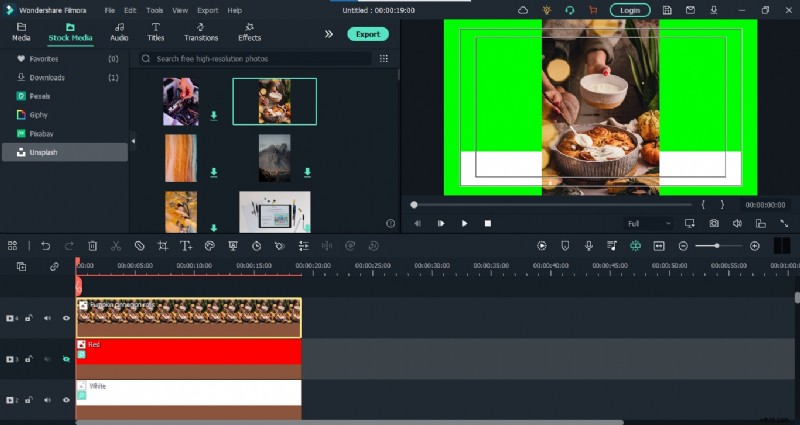Viewport: 800px width, 425px height.
Task: Save project with the floppy disk icon
Action: [667, 10]
